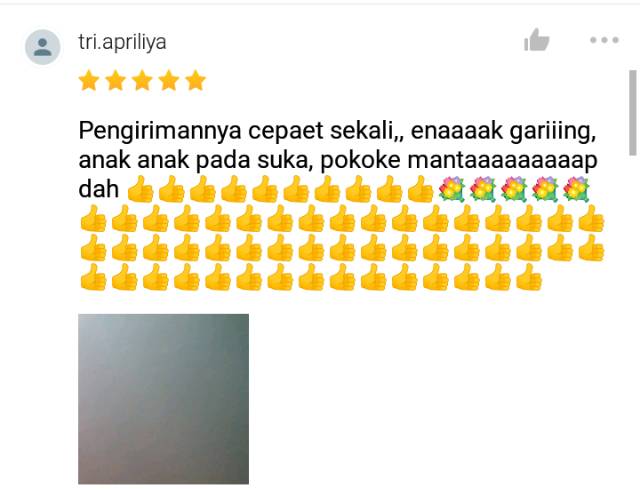This screenshot has width=640, height=489.
Task: Click the word "Pengirimannya" in review
Action: click(x=160, y=132)
